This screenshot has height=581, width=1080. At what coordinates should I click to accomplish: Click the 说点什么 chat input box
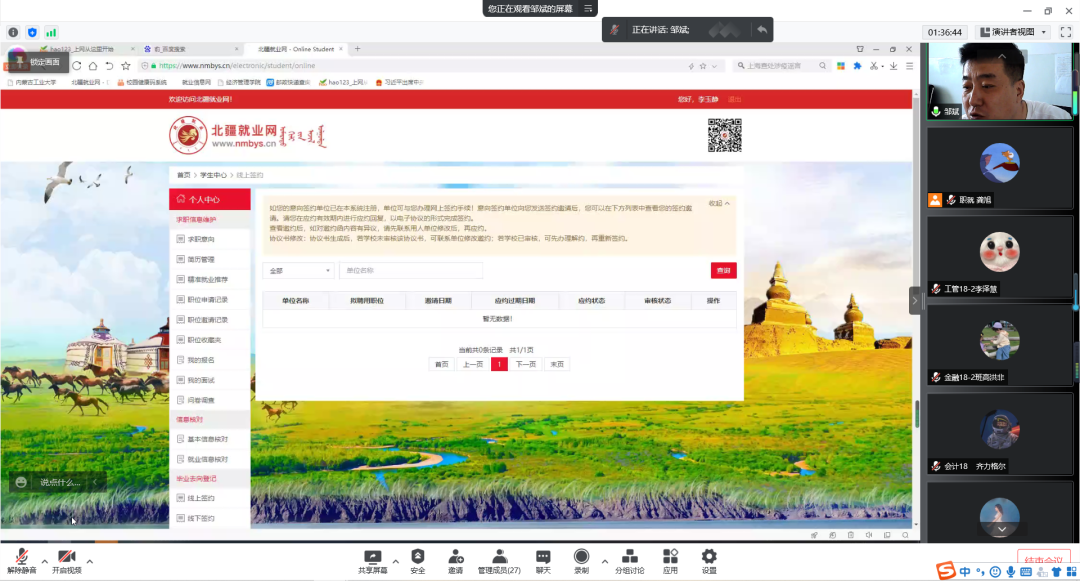click(60, 482)
